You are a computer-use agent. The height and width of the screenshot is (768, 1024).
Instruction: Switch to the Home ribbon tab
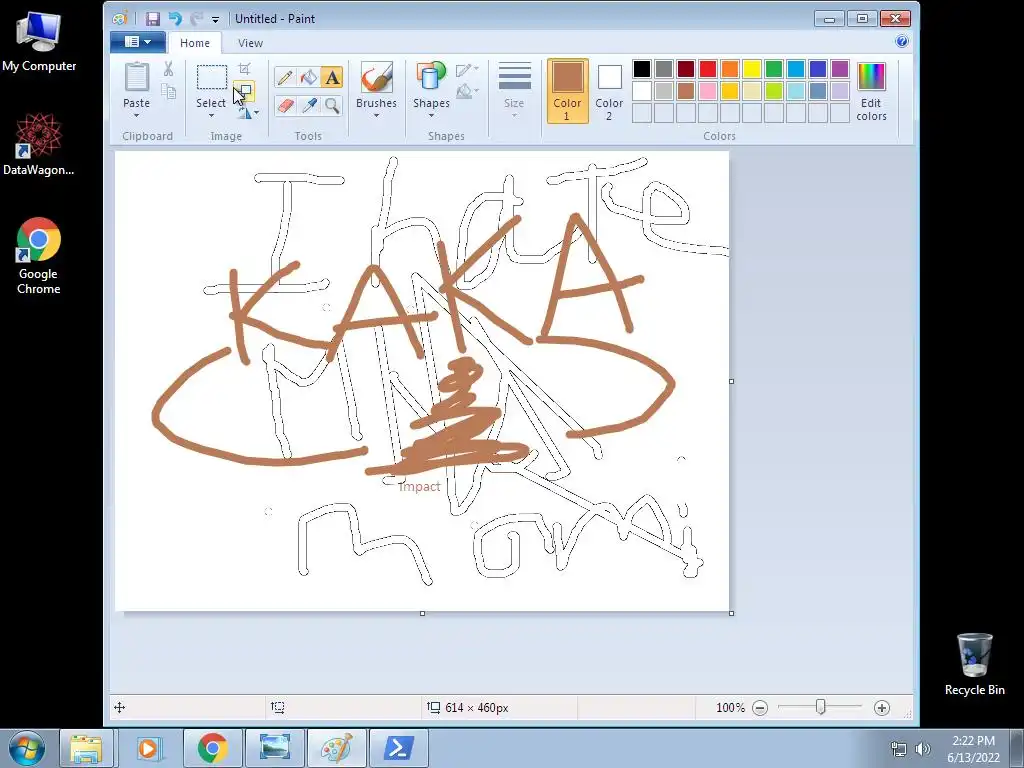click(x=195, y=43)
